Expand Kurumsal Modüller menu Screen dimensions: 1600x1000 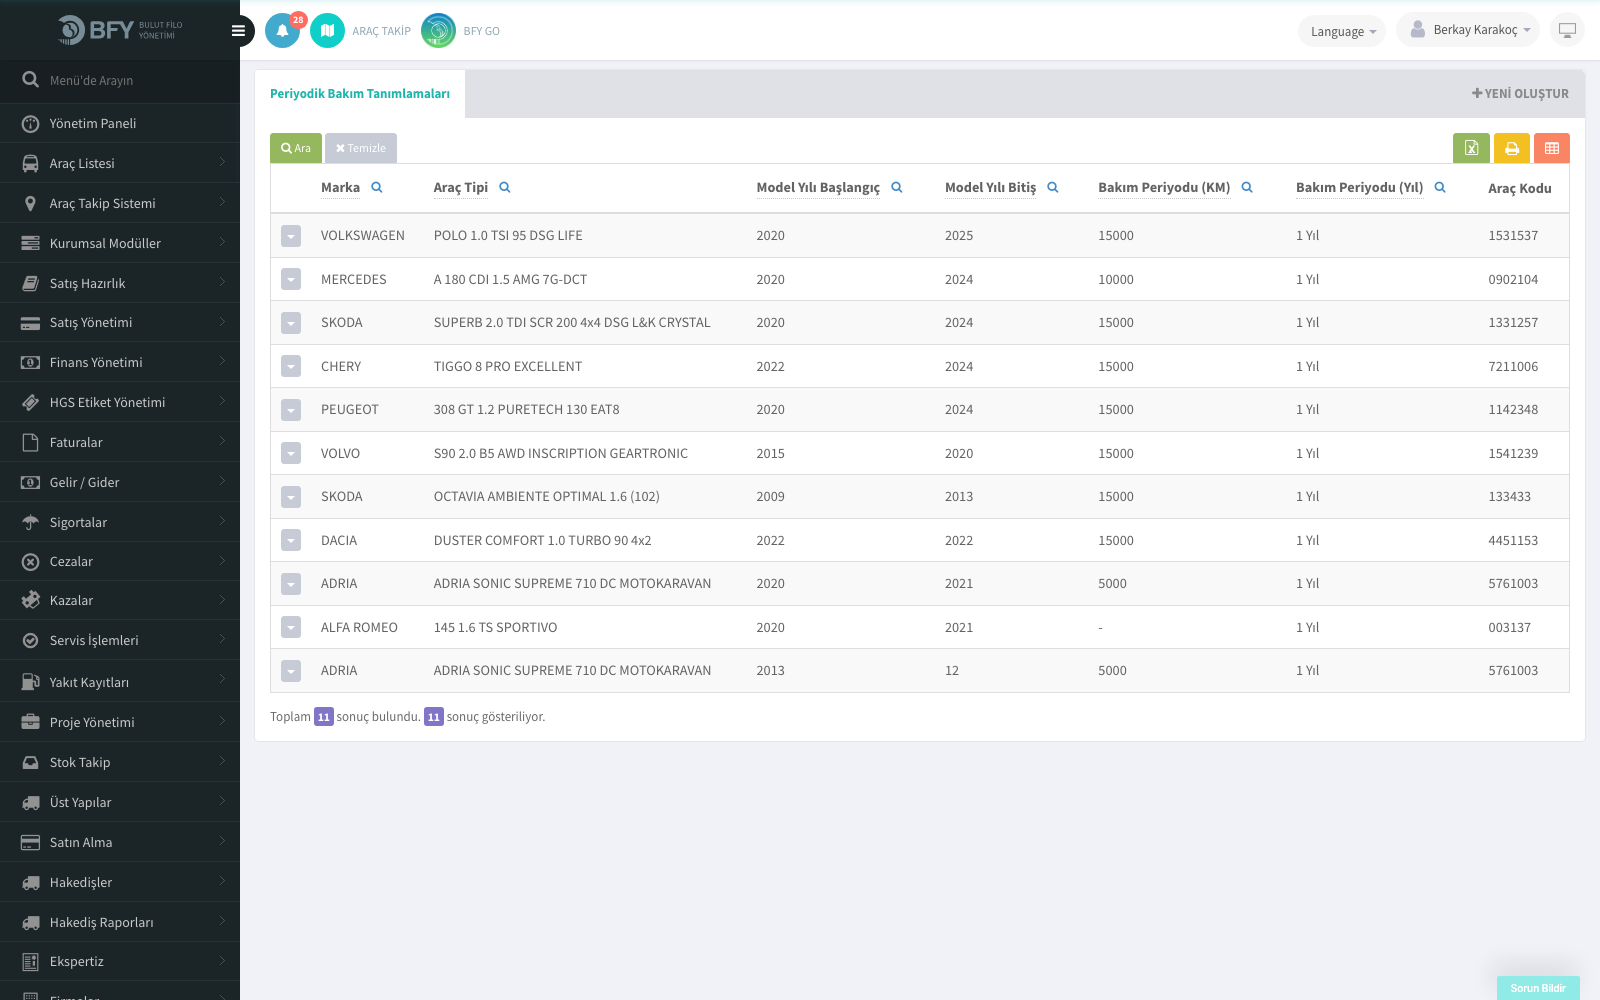[x=120, y=243]
